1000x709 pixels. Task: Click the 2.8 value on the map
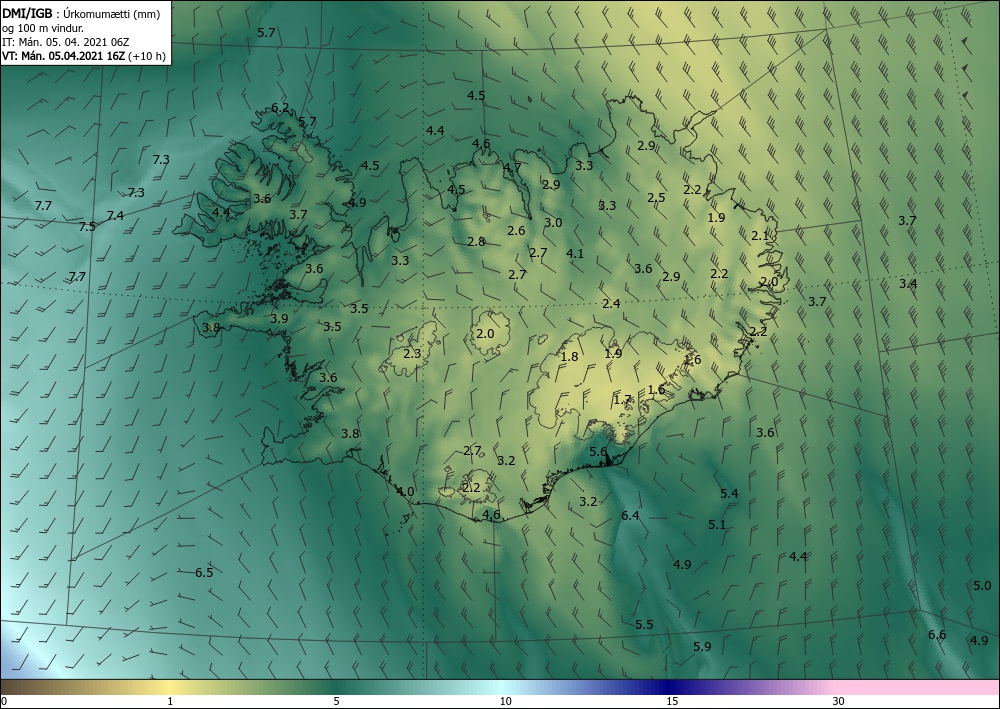(x=476, y=242)
